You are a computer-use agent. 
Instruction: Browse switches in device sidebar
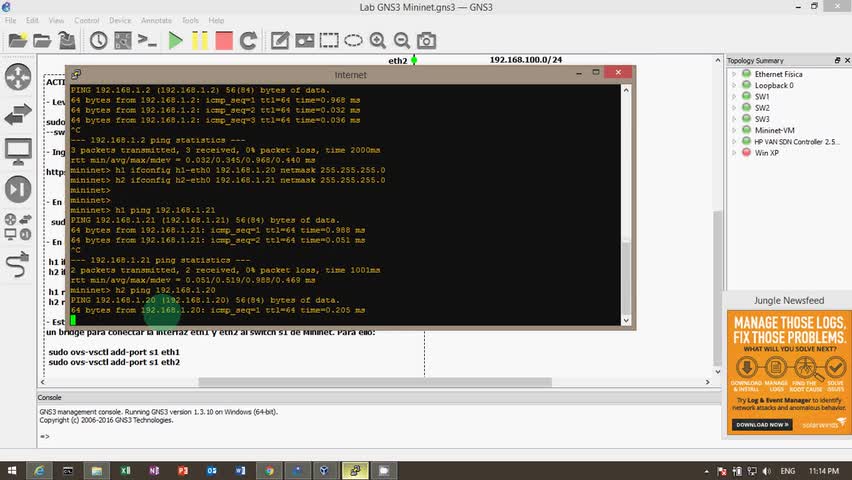coord(18,114)
